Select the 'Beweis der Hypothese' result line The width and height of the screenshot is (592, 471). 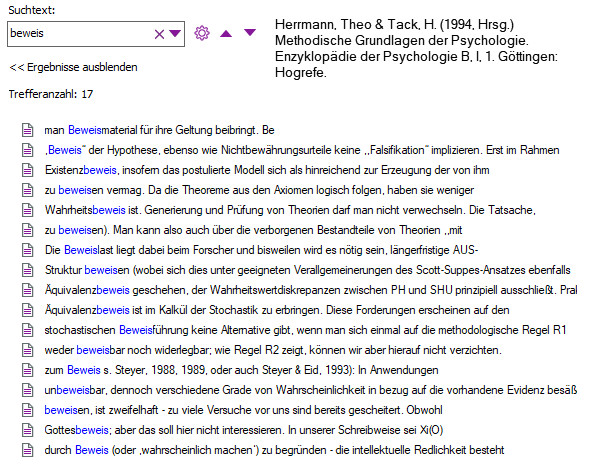[302, 150]
